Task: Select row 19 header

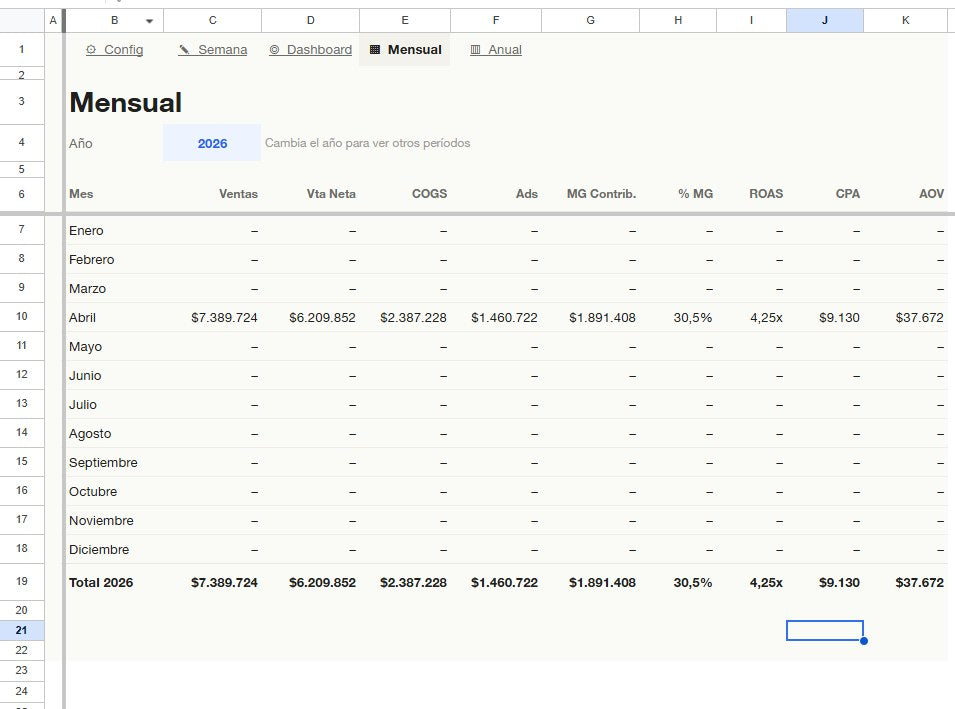Action: (x=22, y=582)
